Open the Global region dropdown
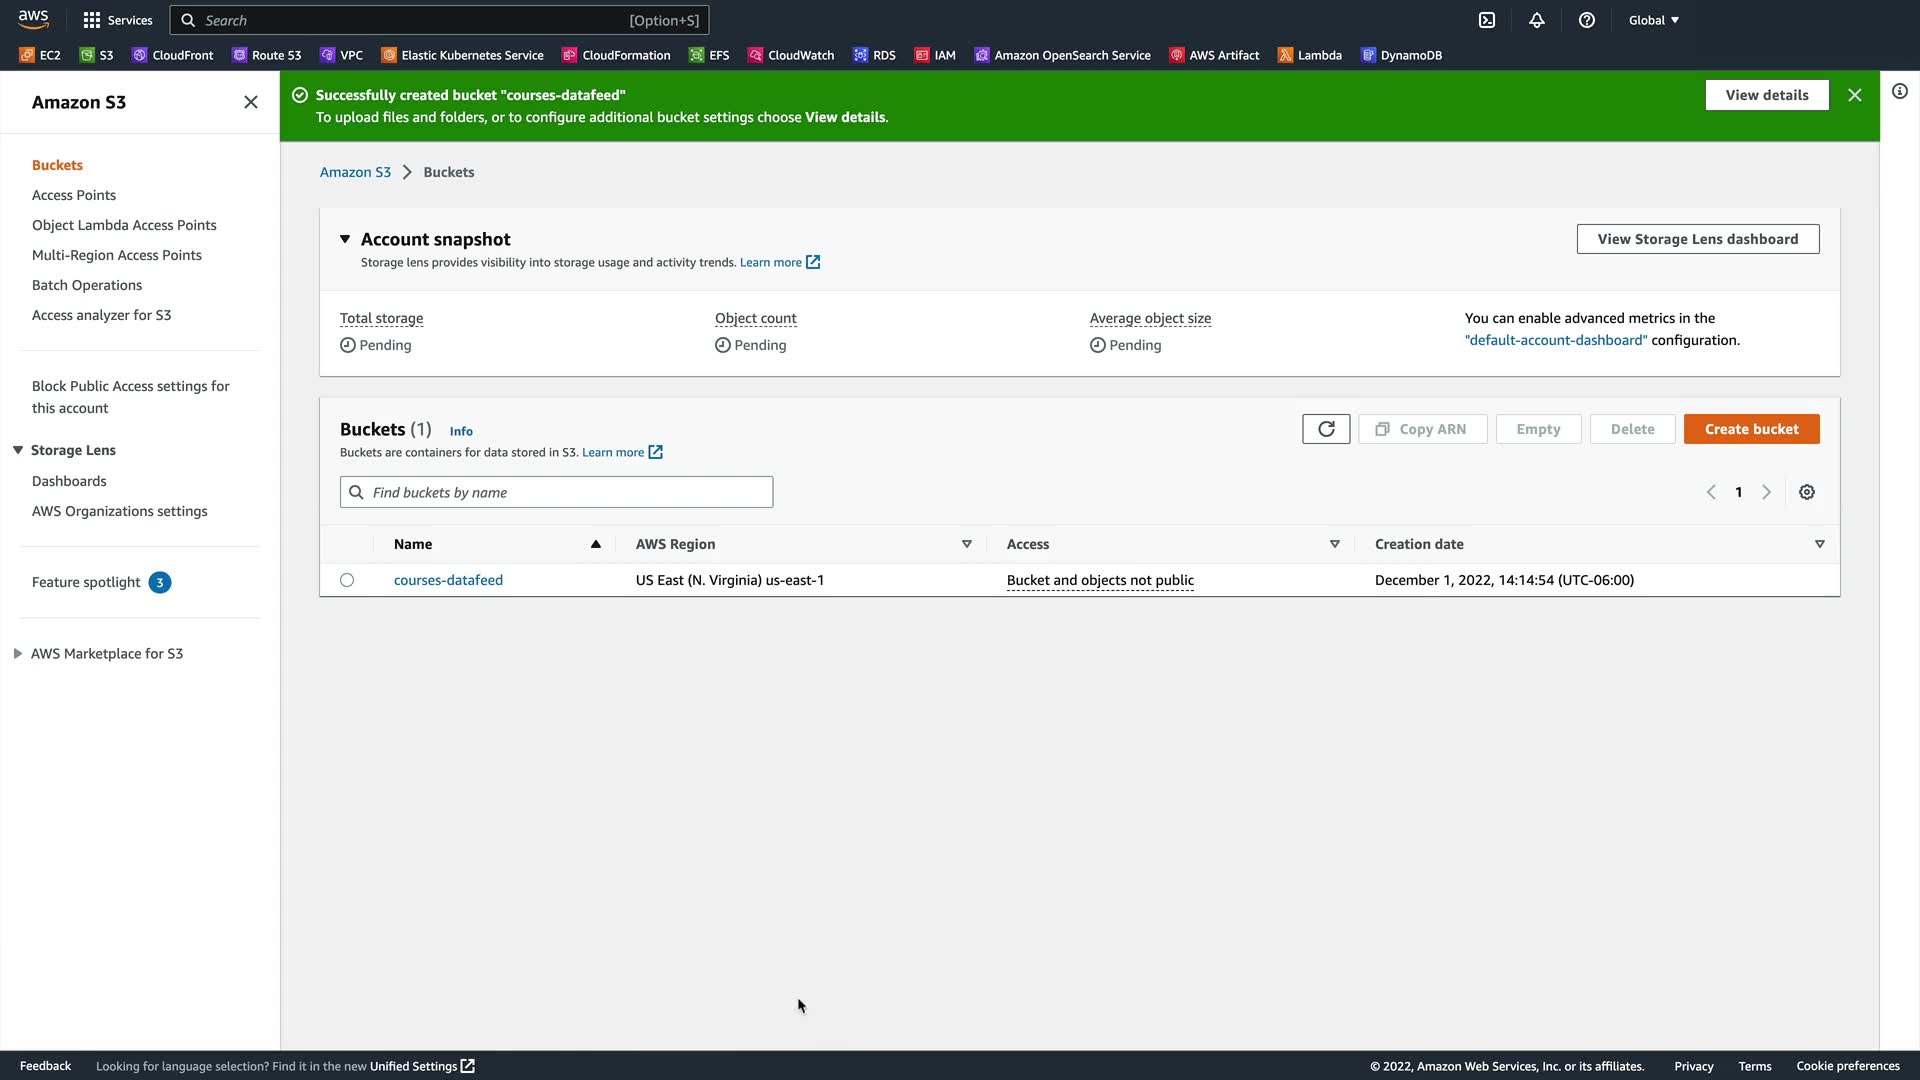Screen dimensions: 1920x1080 (1654, 20)
